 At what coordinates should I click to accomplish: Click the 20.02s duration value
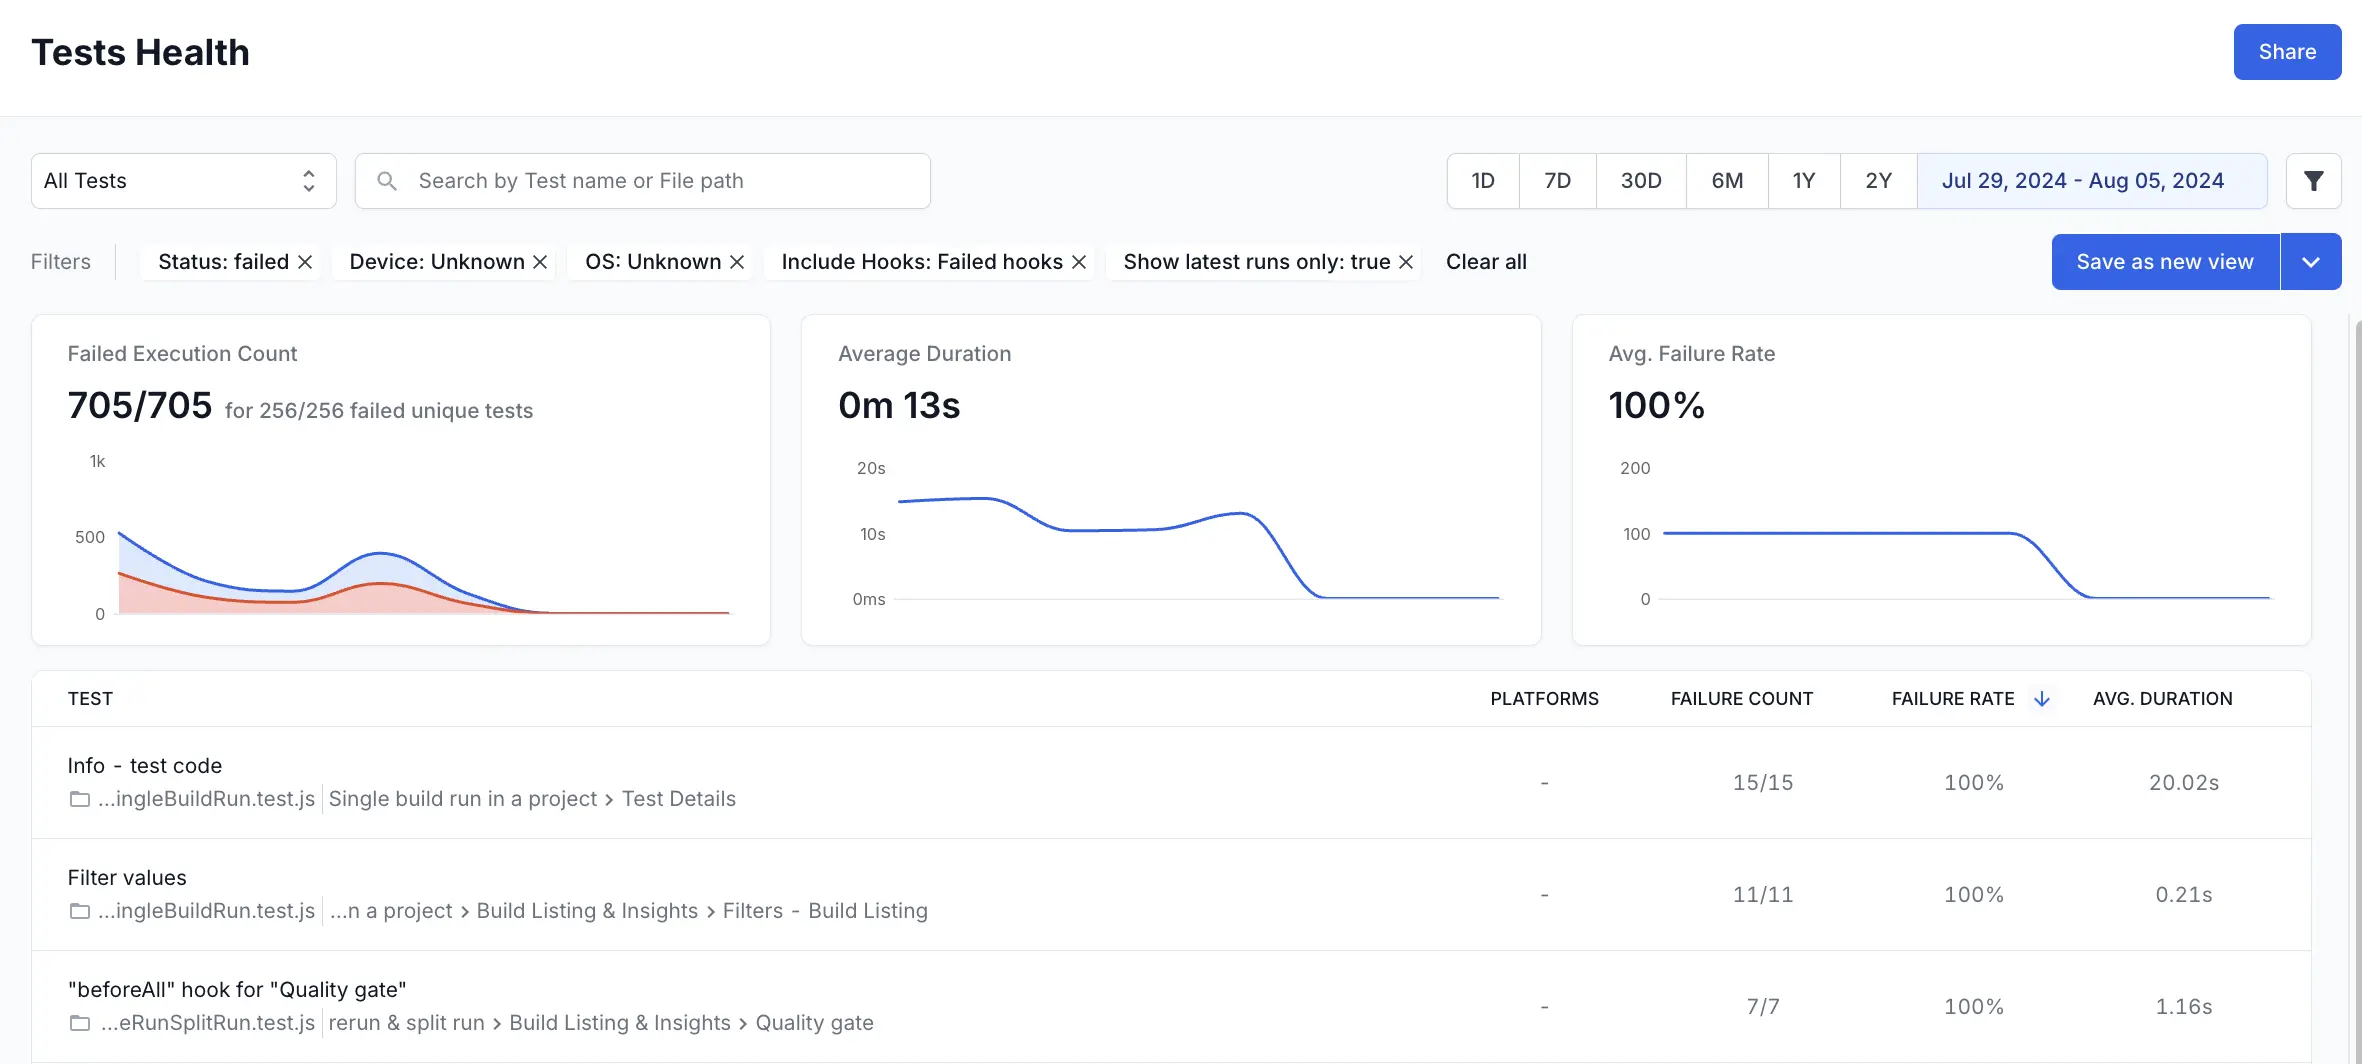point(2184,783)
